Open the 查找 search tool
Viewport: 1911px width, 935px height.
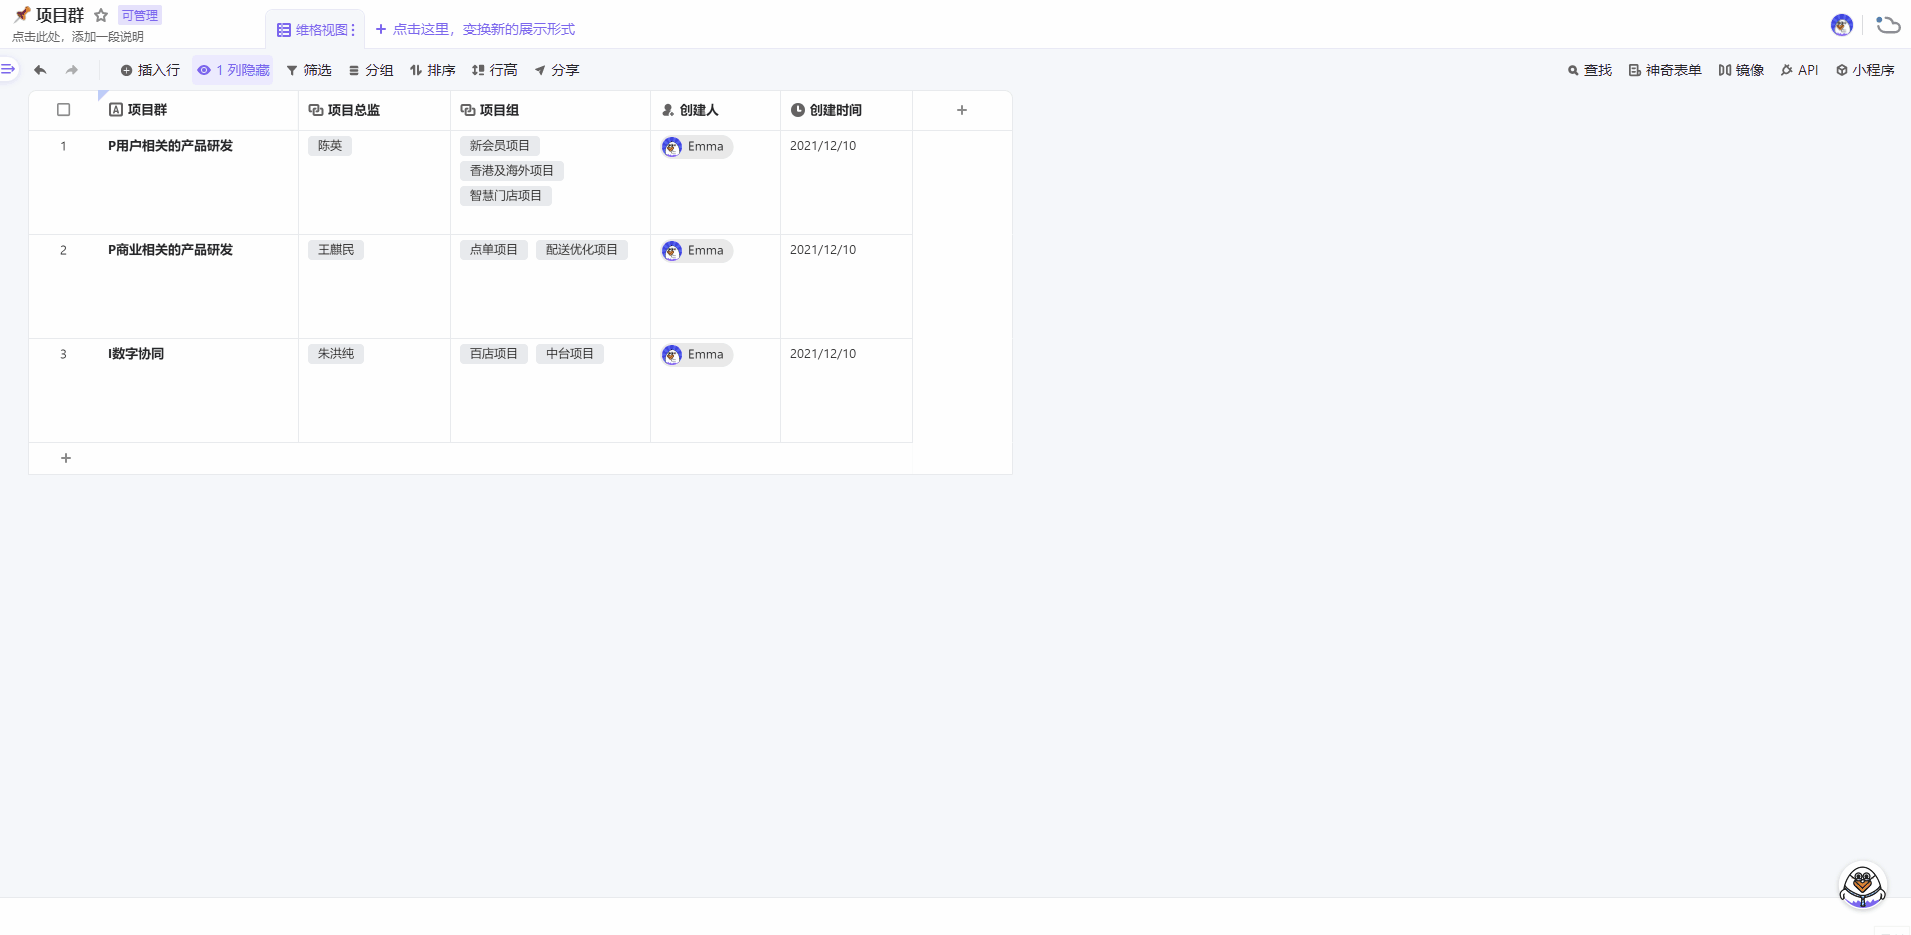pyautogui.click(x=1589, y=70)
